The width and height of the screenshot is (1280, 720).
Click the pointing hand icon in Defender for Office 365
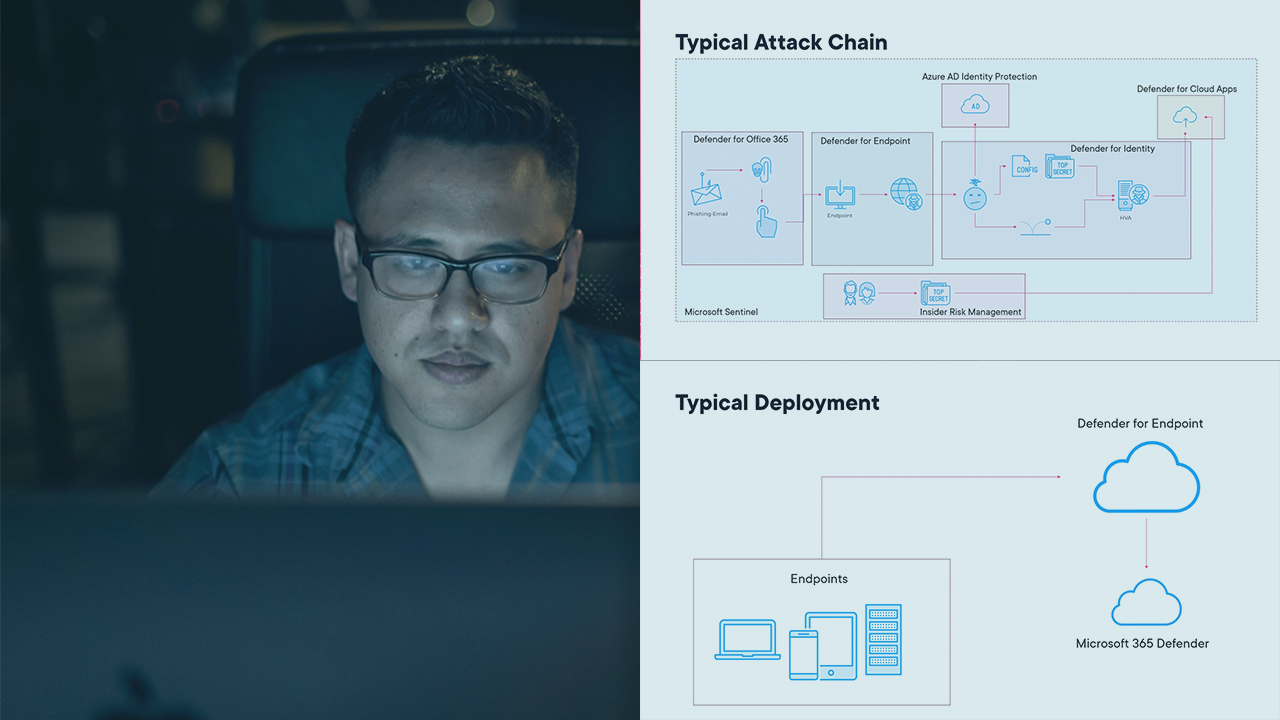pos(767,221)
